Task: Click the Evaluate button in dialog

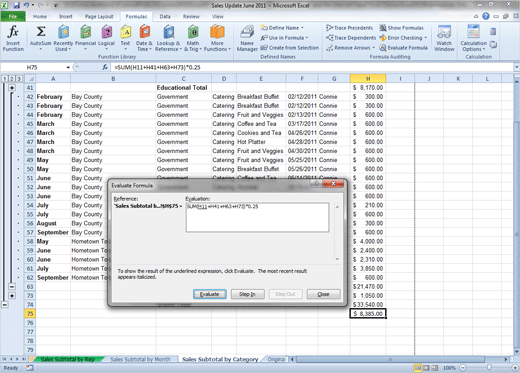Action: click(x=210, y=294)
